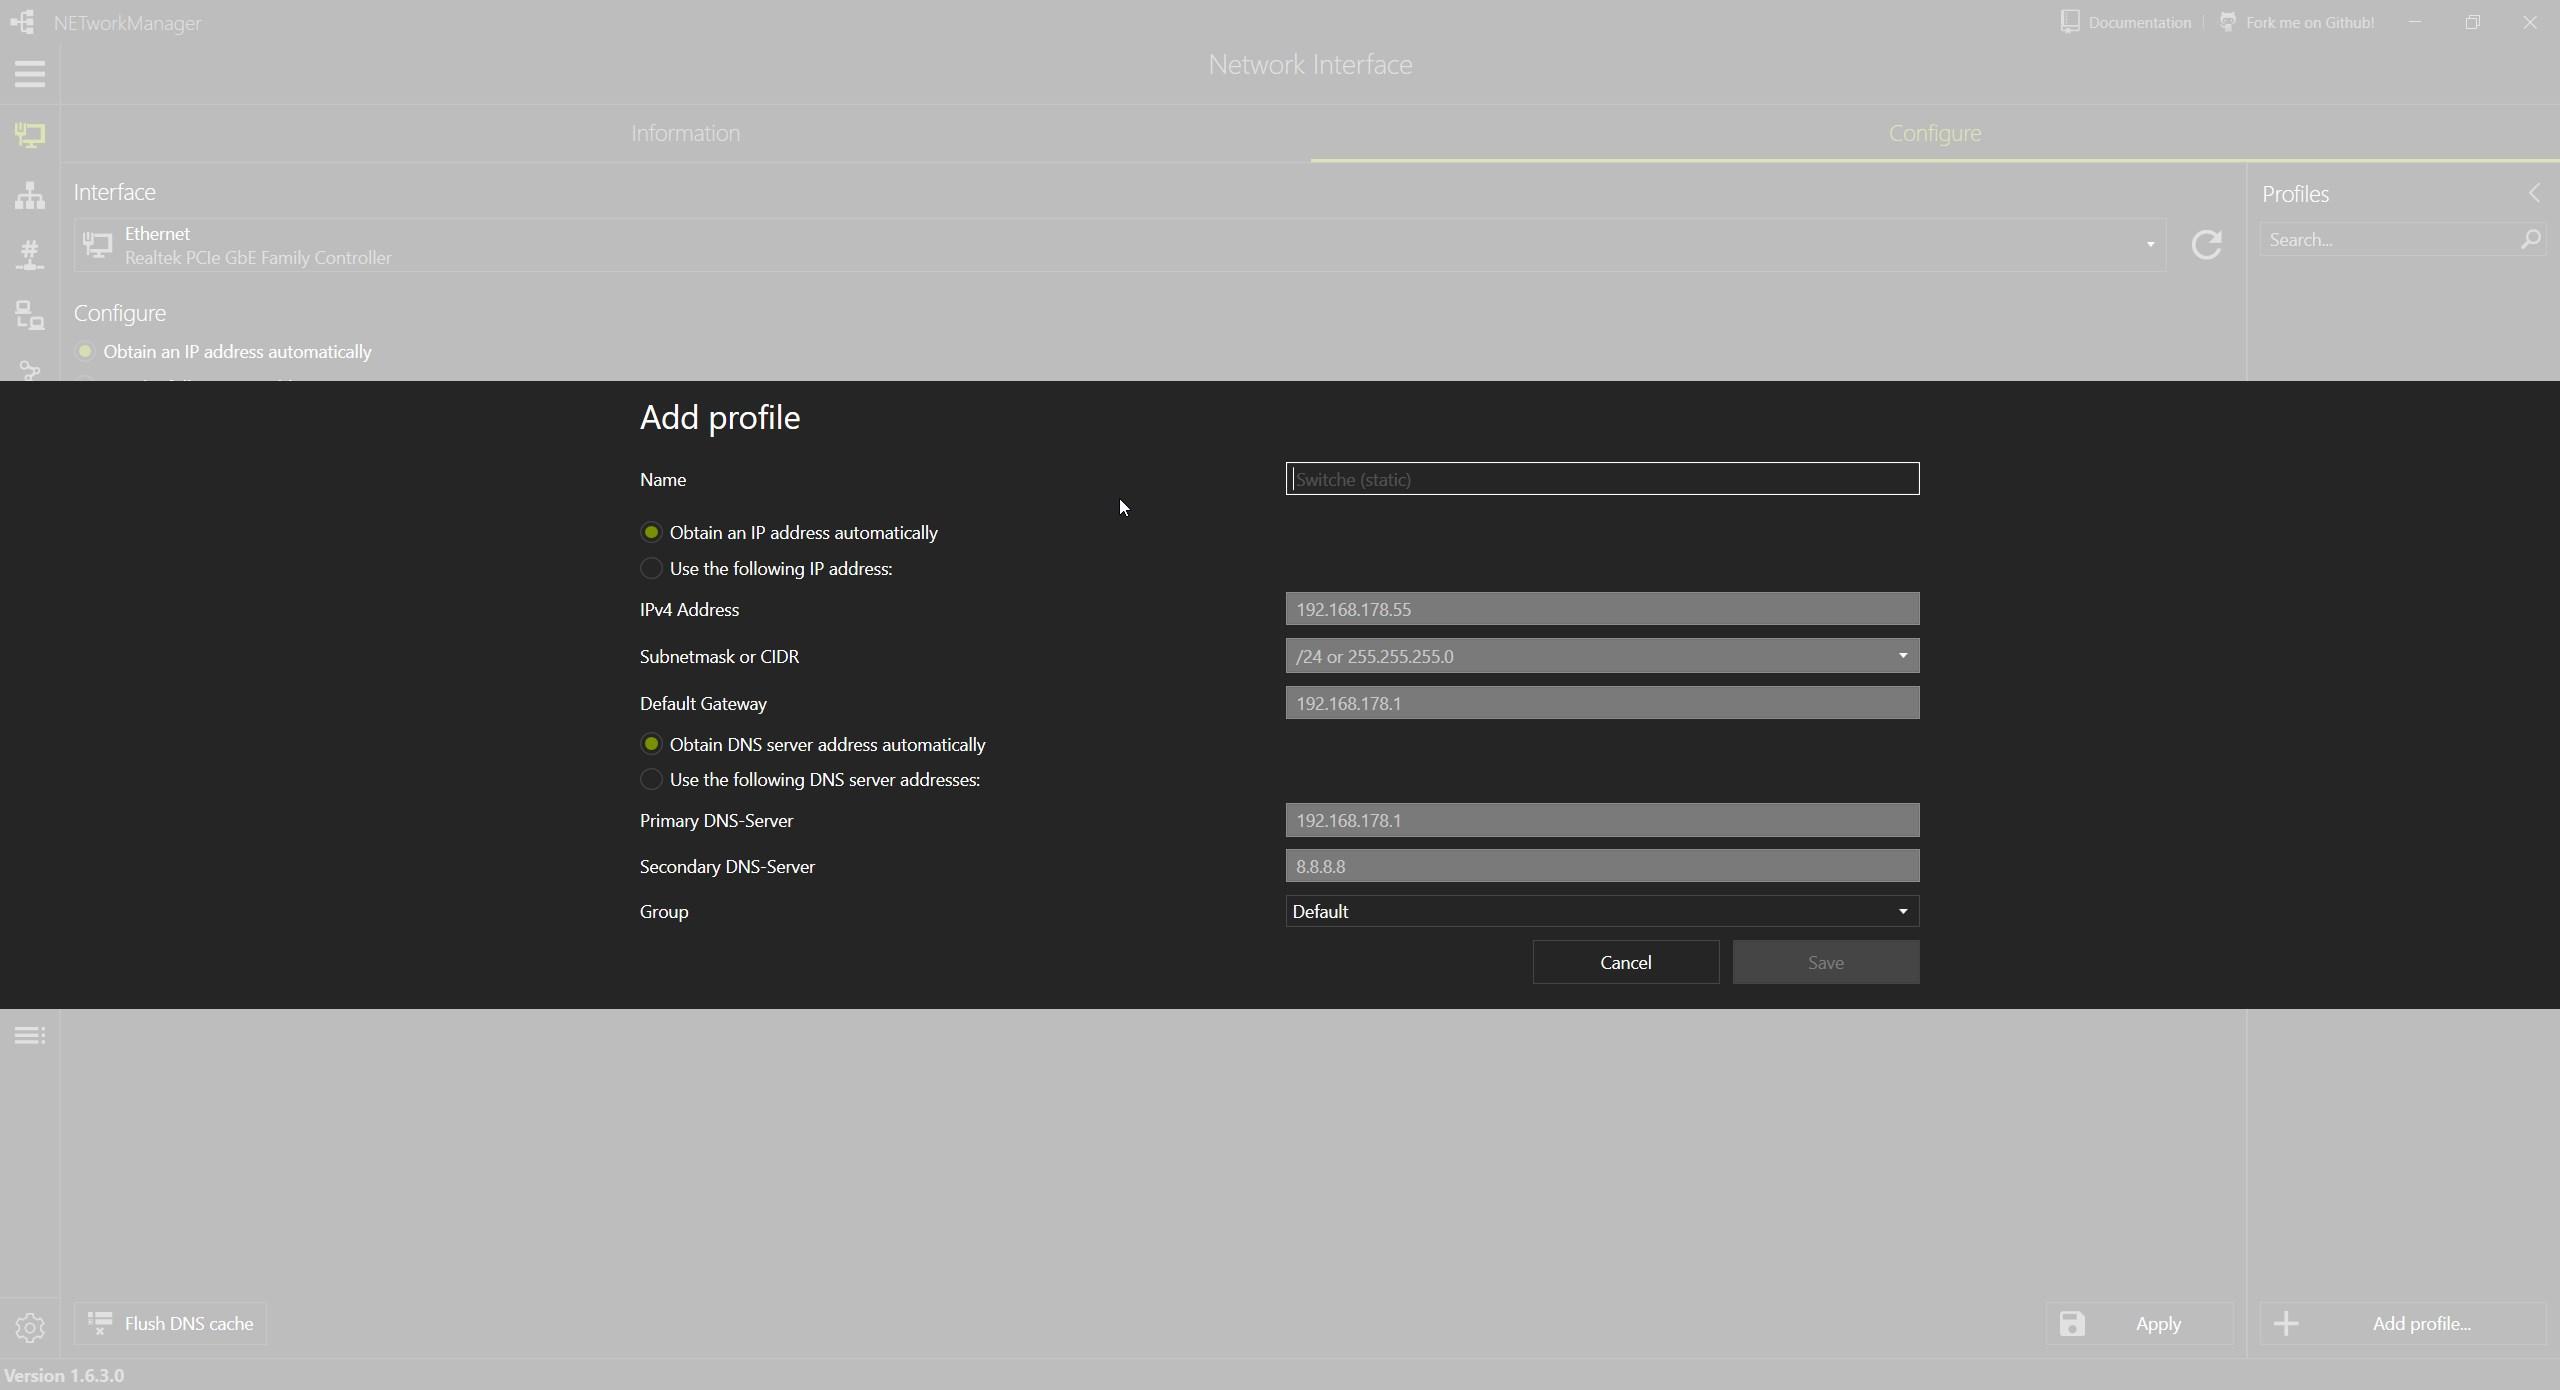Image resolution: width=2560 pixels, height=1390 pixels.
Task: Select Use the following DNS server addresses
Action: (651, 780)
